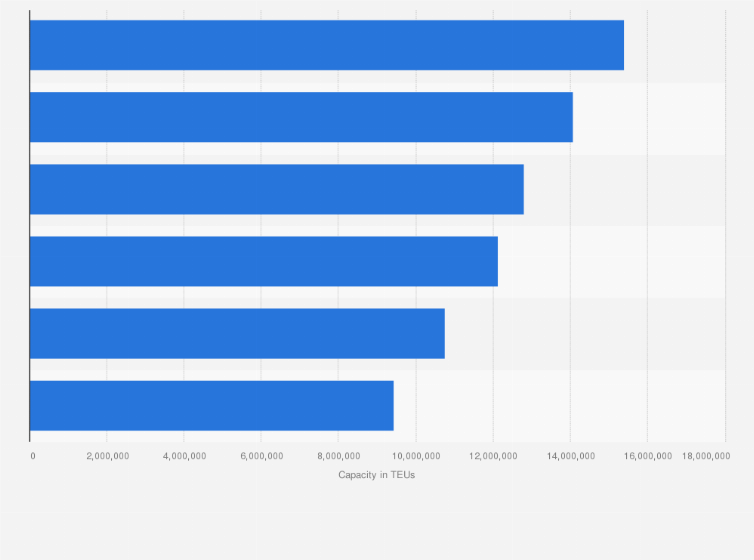Click the 18,000,000 axis label

[706, 456]
